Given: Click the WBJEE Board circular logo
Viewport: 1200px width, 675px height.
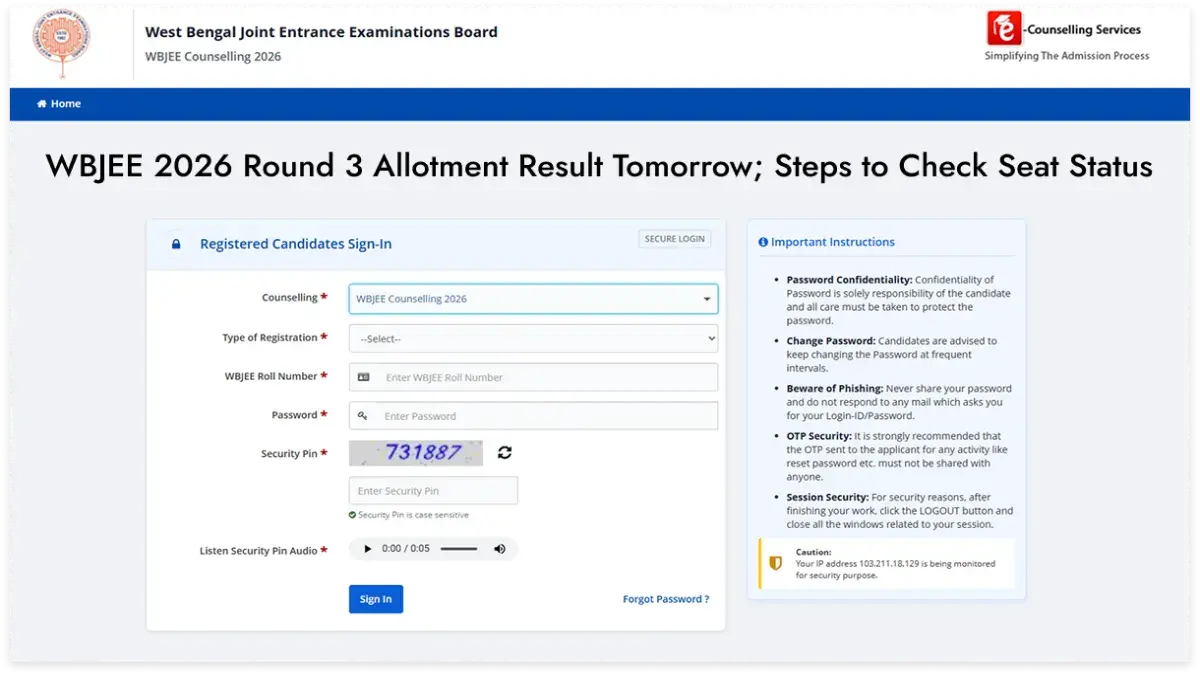Looking at the screenshot, I should pyautogui.click(x=62, y=44).
